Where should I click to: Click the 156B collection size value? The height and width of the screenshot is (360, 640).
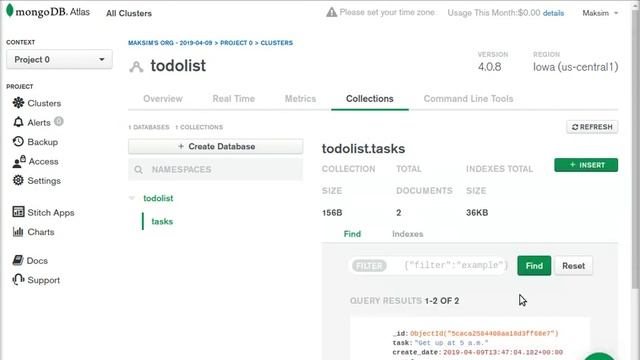332,213
